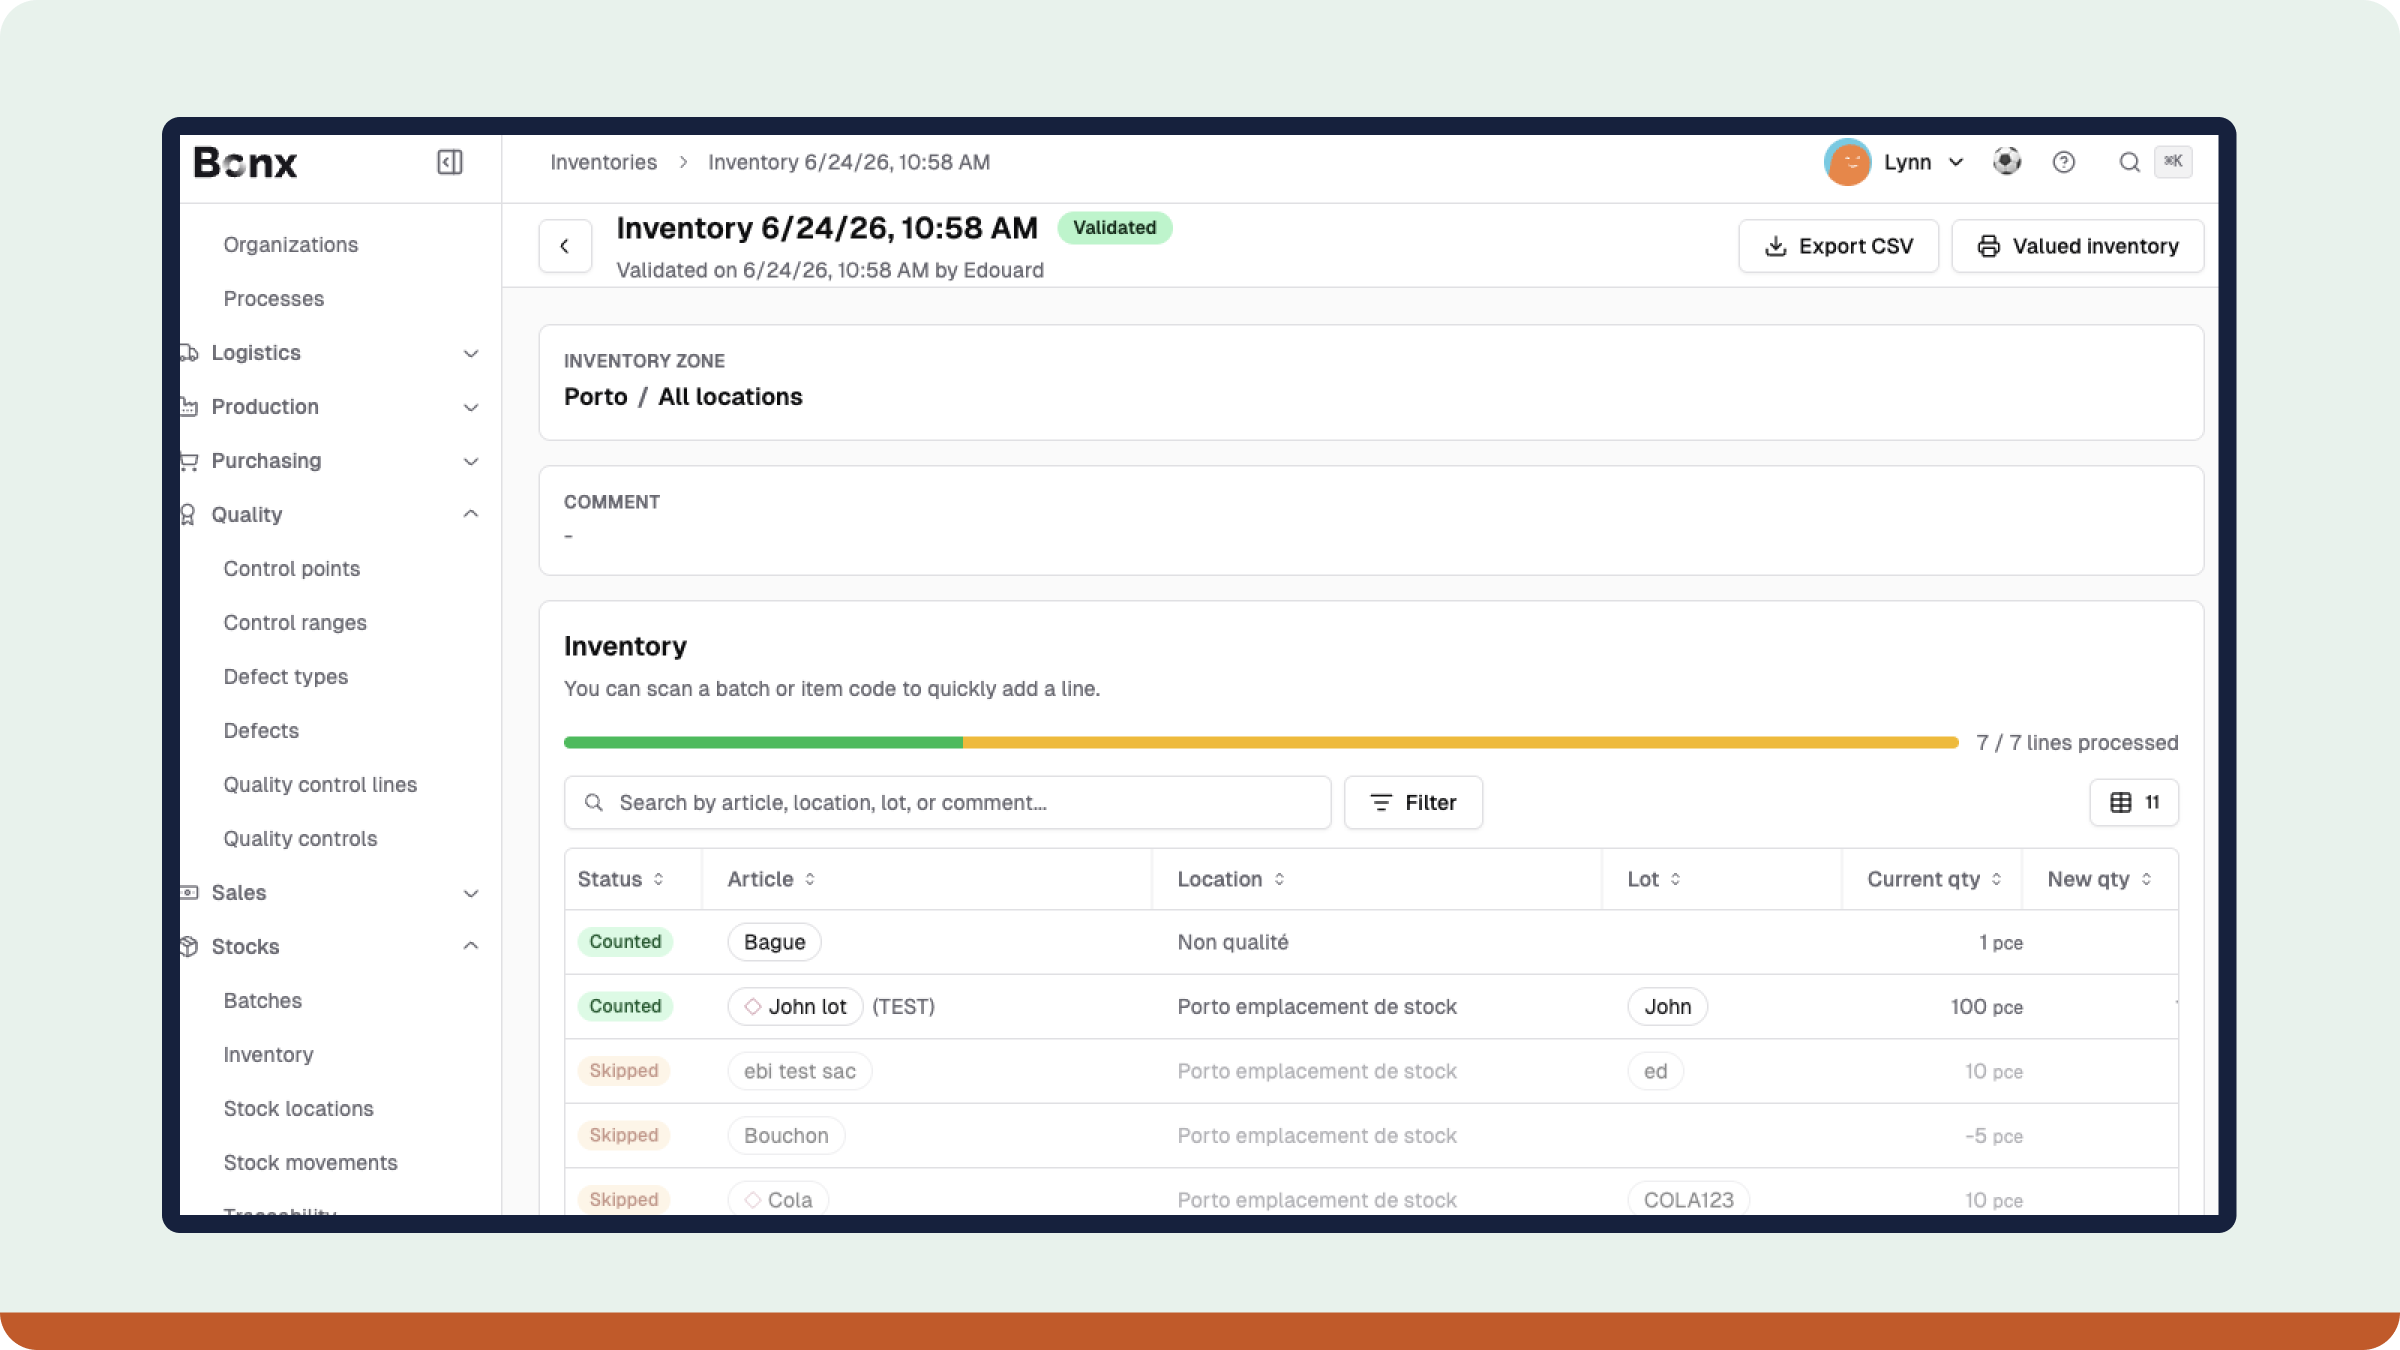Click the Bonx logo
Viewport: 2400px width, 1350px height.
pos(246,162)
